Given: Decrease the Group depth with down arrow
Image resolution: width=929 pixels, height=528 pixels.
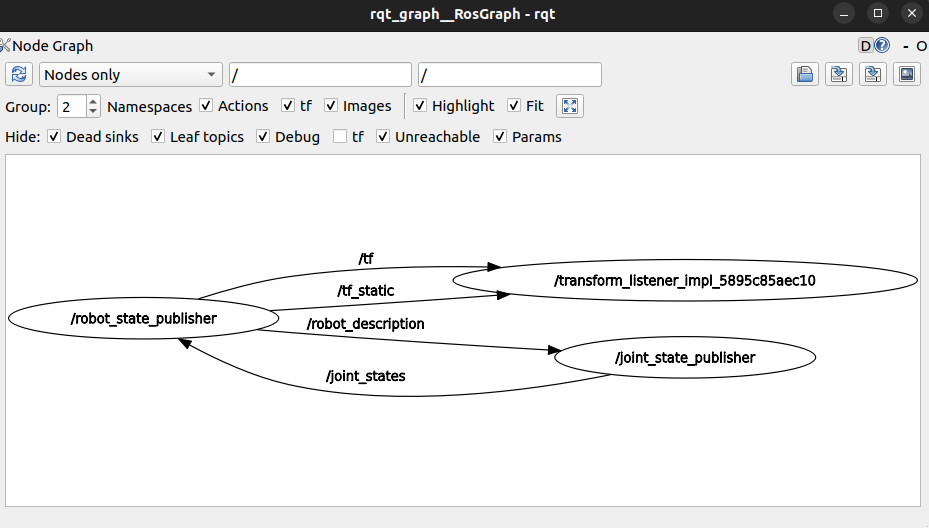Looking at the screenshot, I should [93, 111].
